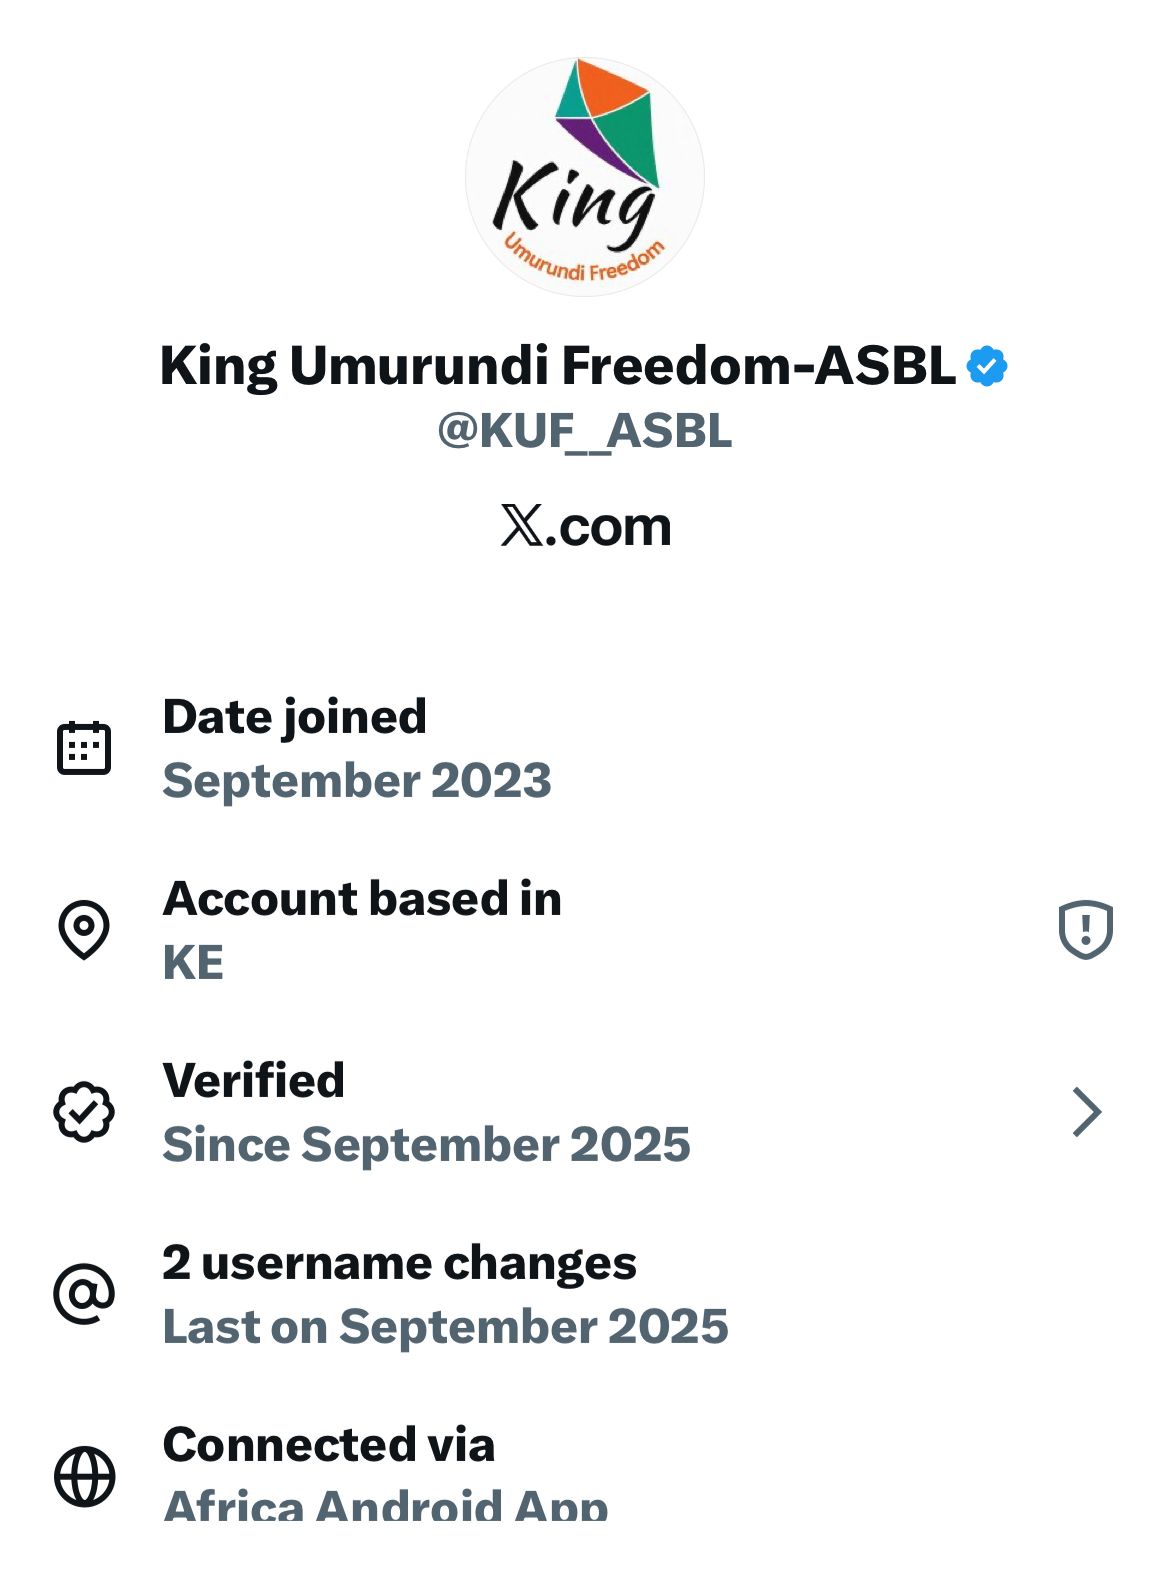Tap the KE country code text

[193, 962]
